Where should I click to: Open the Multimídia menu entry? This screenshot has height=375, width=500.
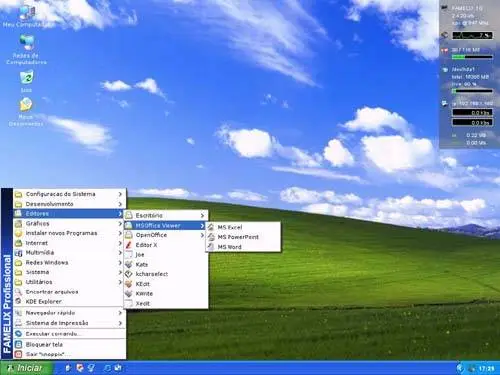69,253
